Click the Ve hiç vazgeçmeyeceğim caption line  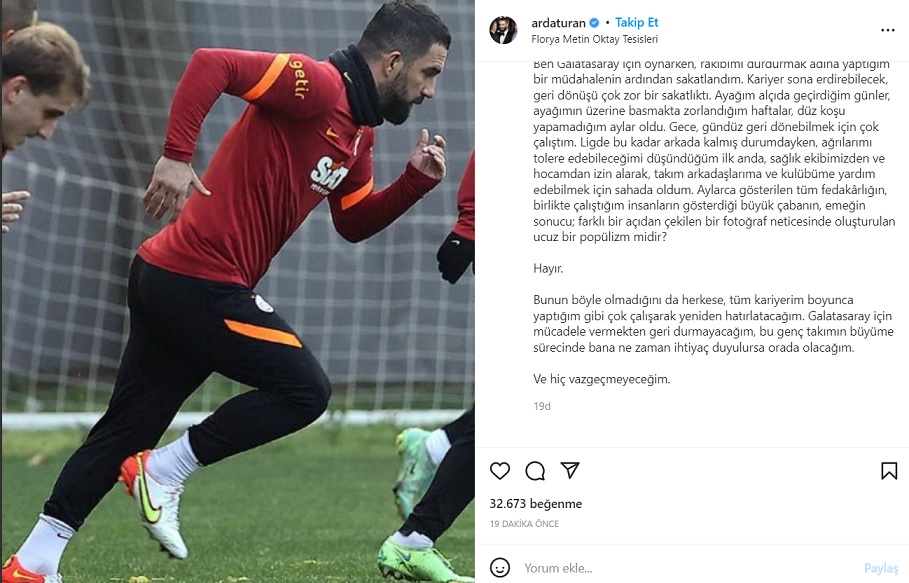601,379
